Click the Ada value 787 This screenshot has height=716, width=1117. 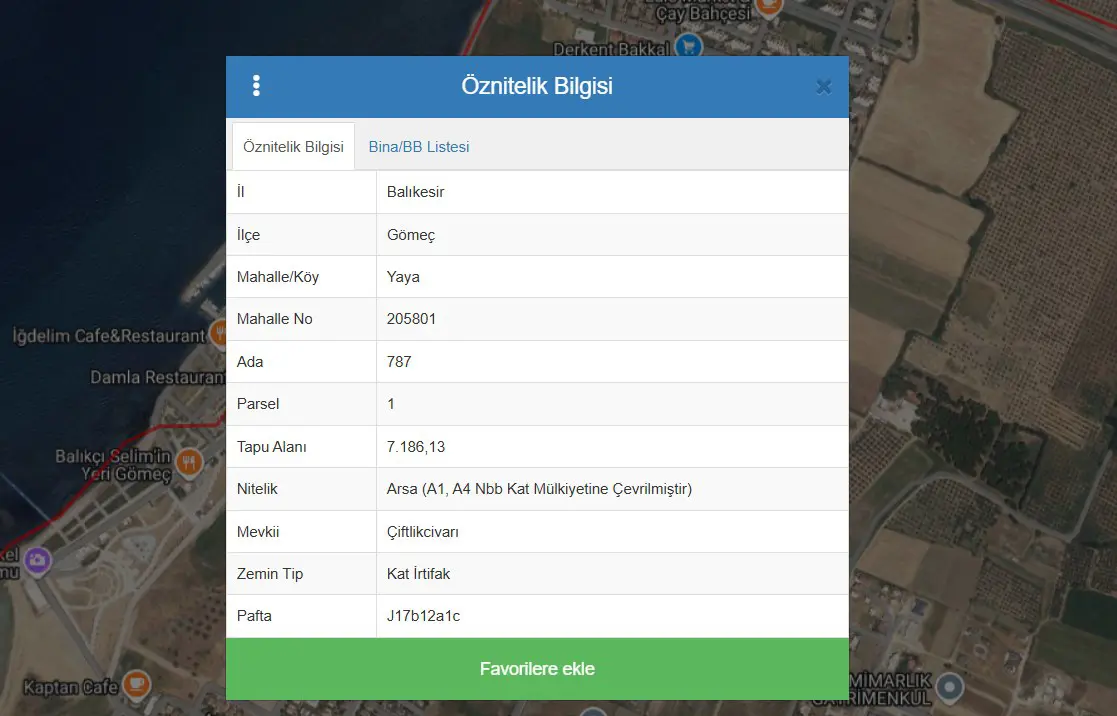tap(399, 362)
